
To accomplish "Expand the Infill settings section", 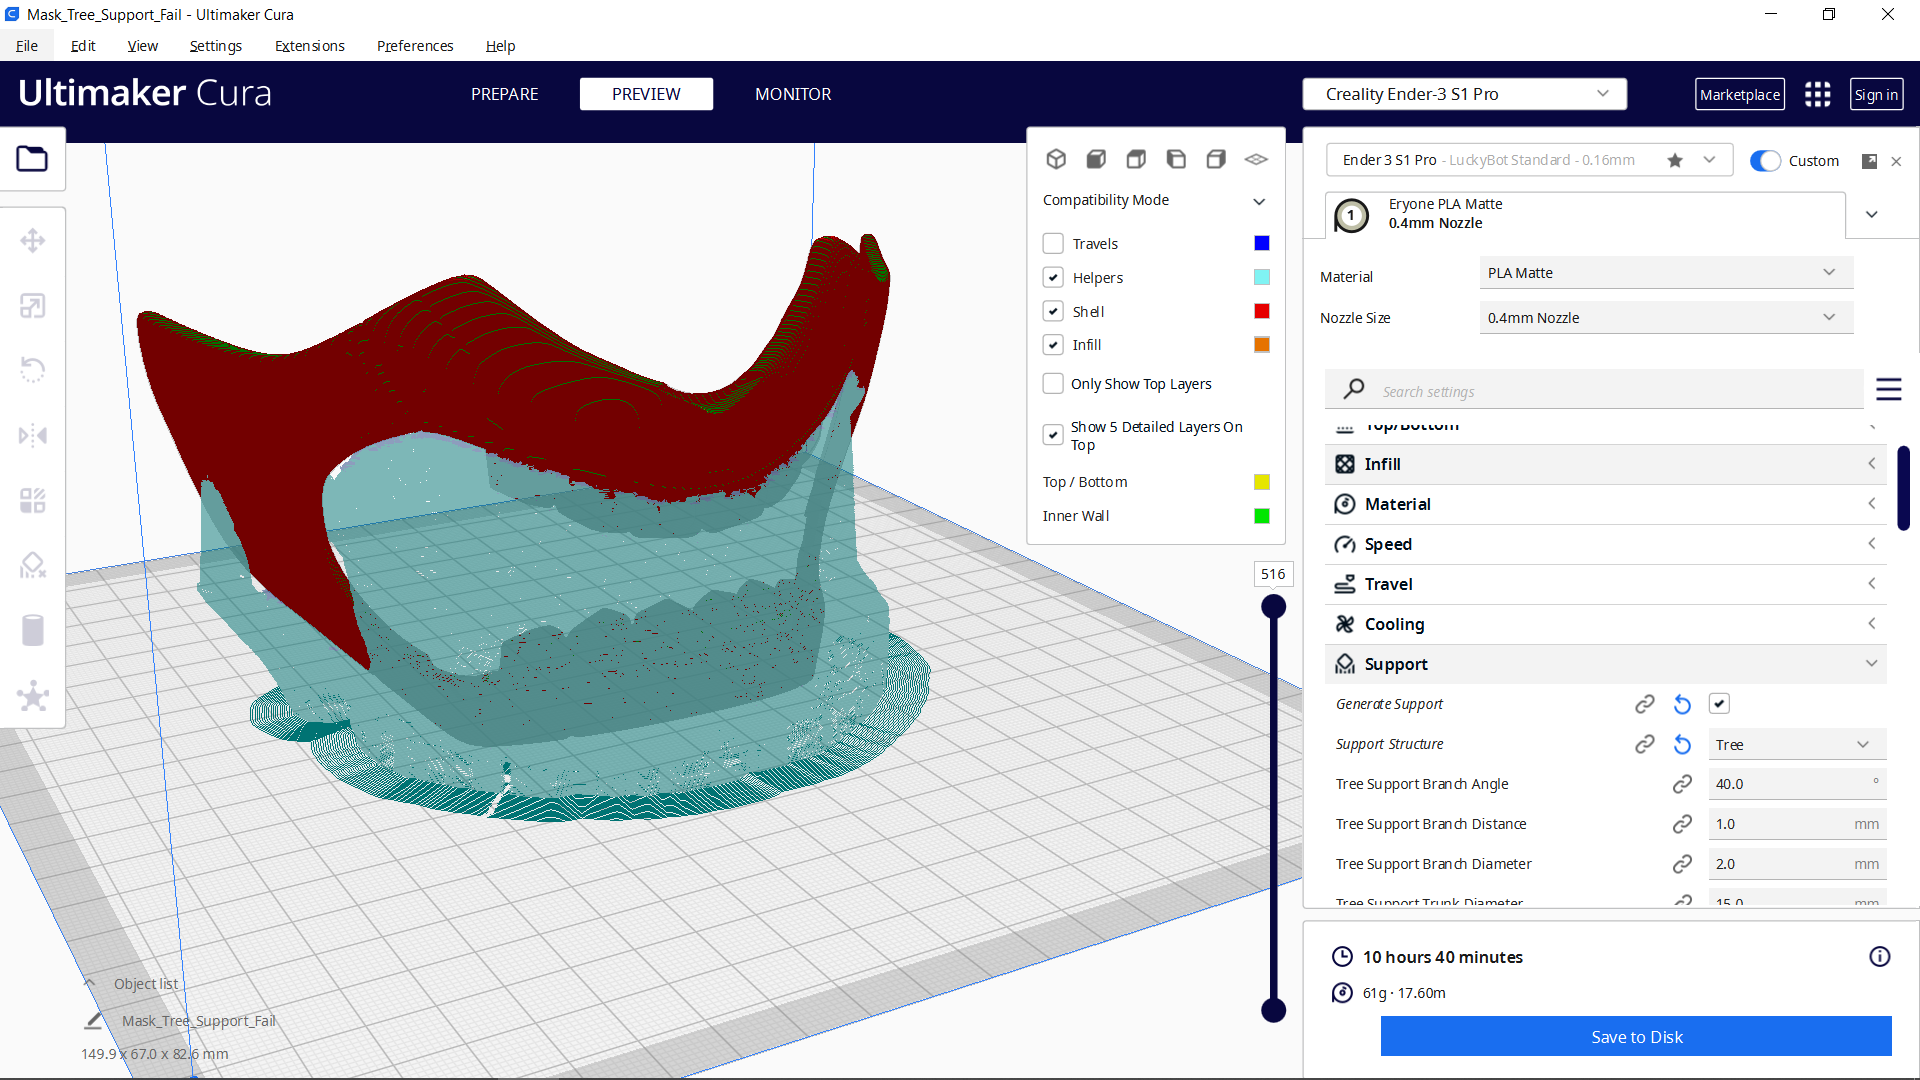I will tap(1605, 464).
